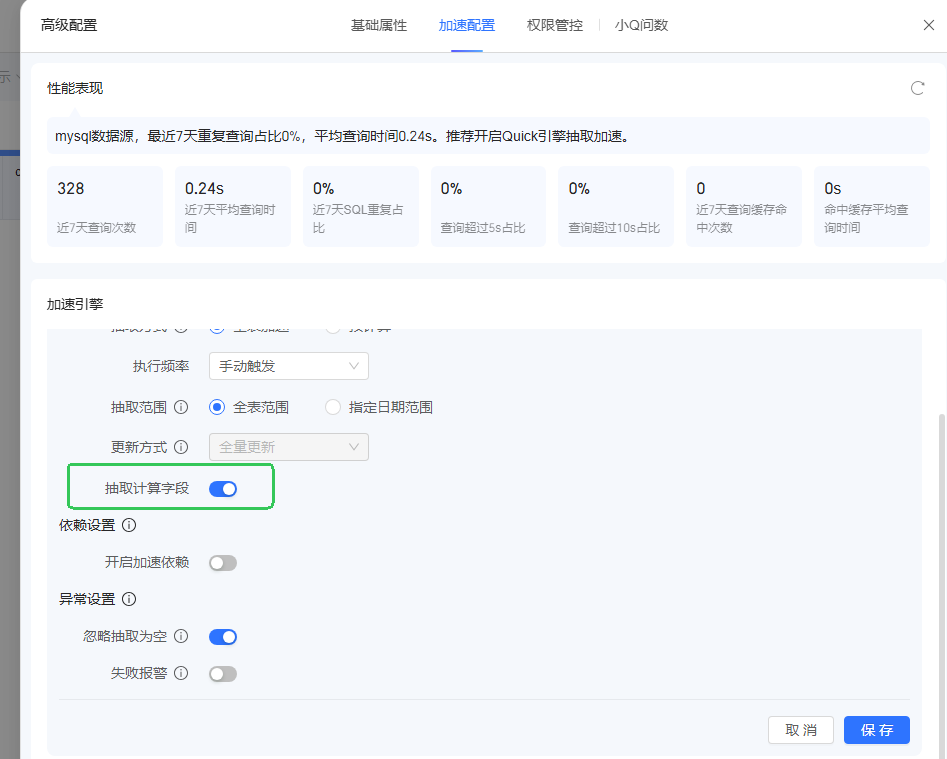
Task: Click info icon next to 异常设置
Action: 129,599
